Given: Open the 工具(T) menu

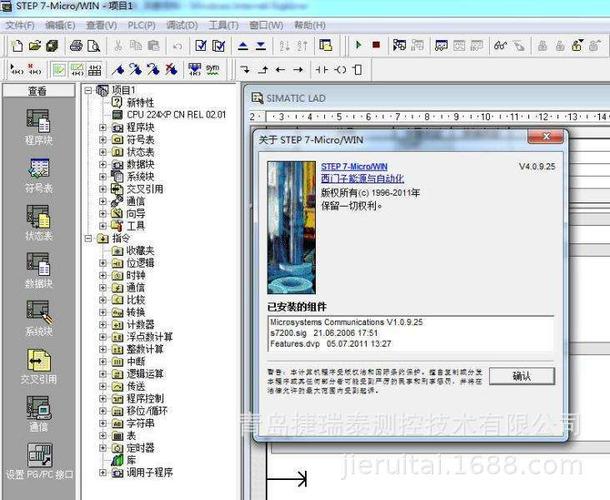Looking at the screenshot, I should (x=223, y=26).
